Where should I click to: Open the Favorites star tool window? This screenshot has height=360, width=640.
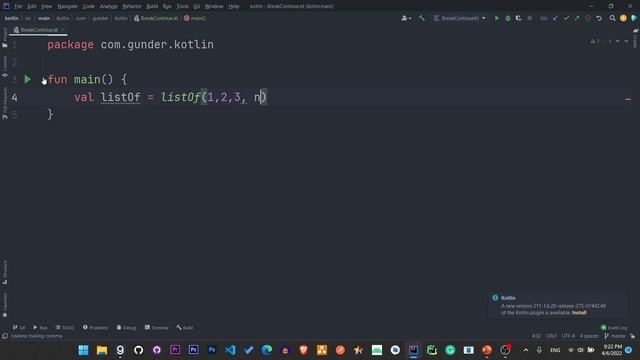pyautogui.click(x=5, y=305)
